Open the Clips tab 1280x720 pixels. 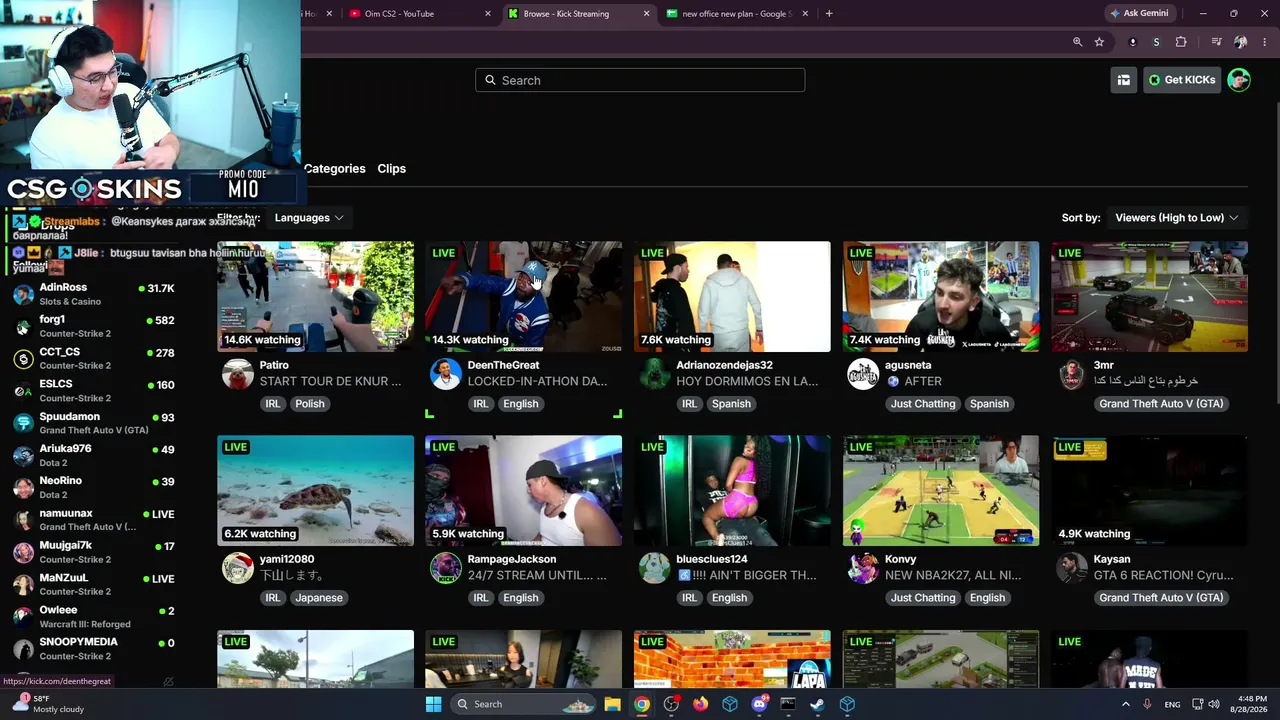coord(392,169)
